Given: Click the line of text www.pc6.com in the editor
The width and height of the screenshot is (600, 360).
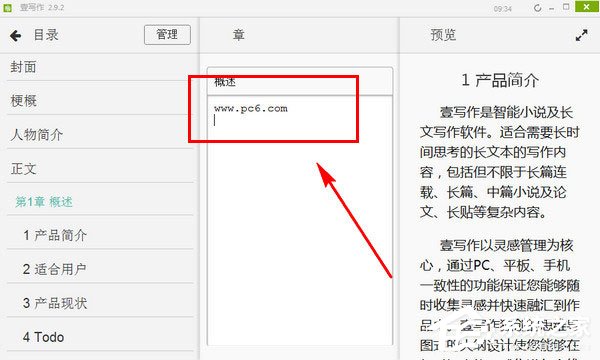Looking at the screenshot, I should 251,109.
